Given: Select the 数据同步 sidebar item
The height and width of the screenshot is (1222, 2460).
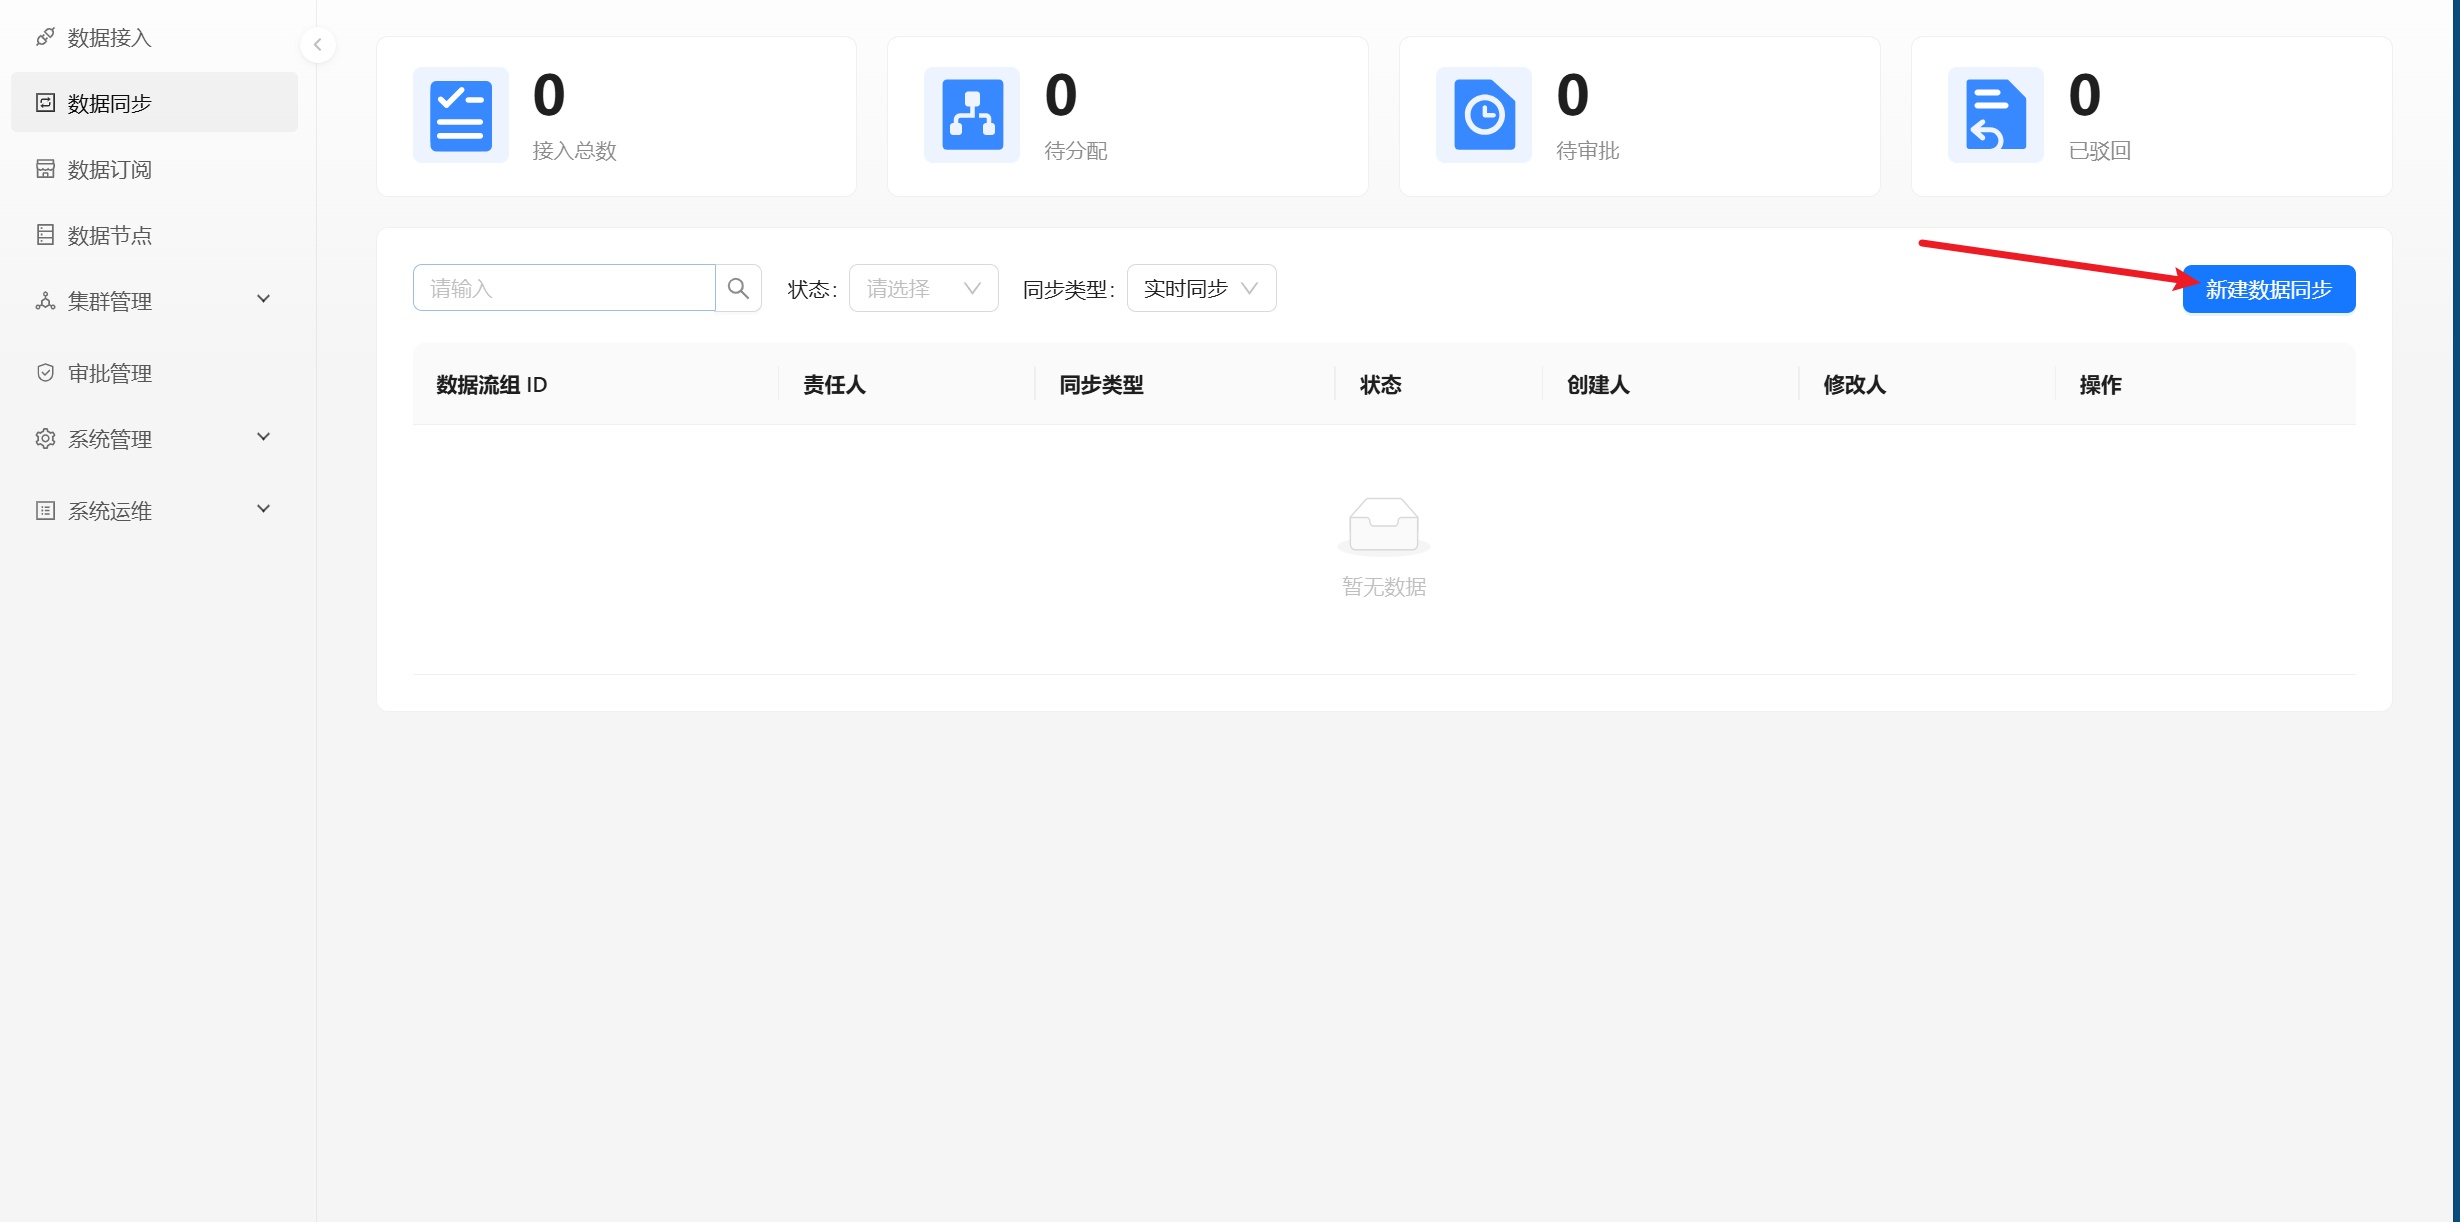Looking at the screenshot, I should tap(110, 104).
